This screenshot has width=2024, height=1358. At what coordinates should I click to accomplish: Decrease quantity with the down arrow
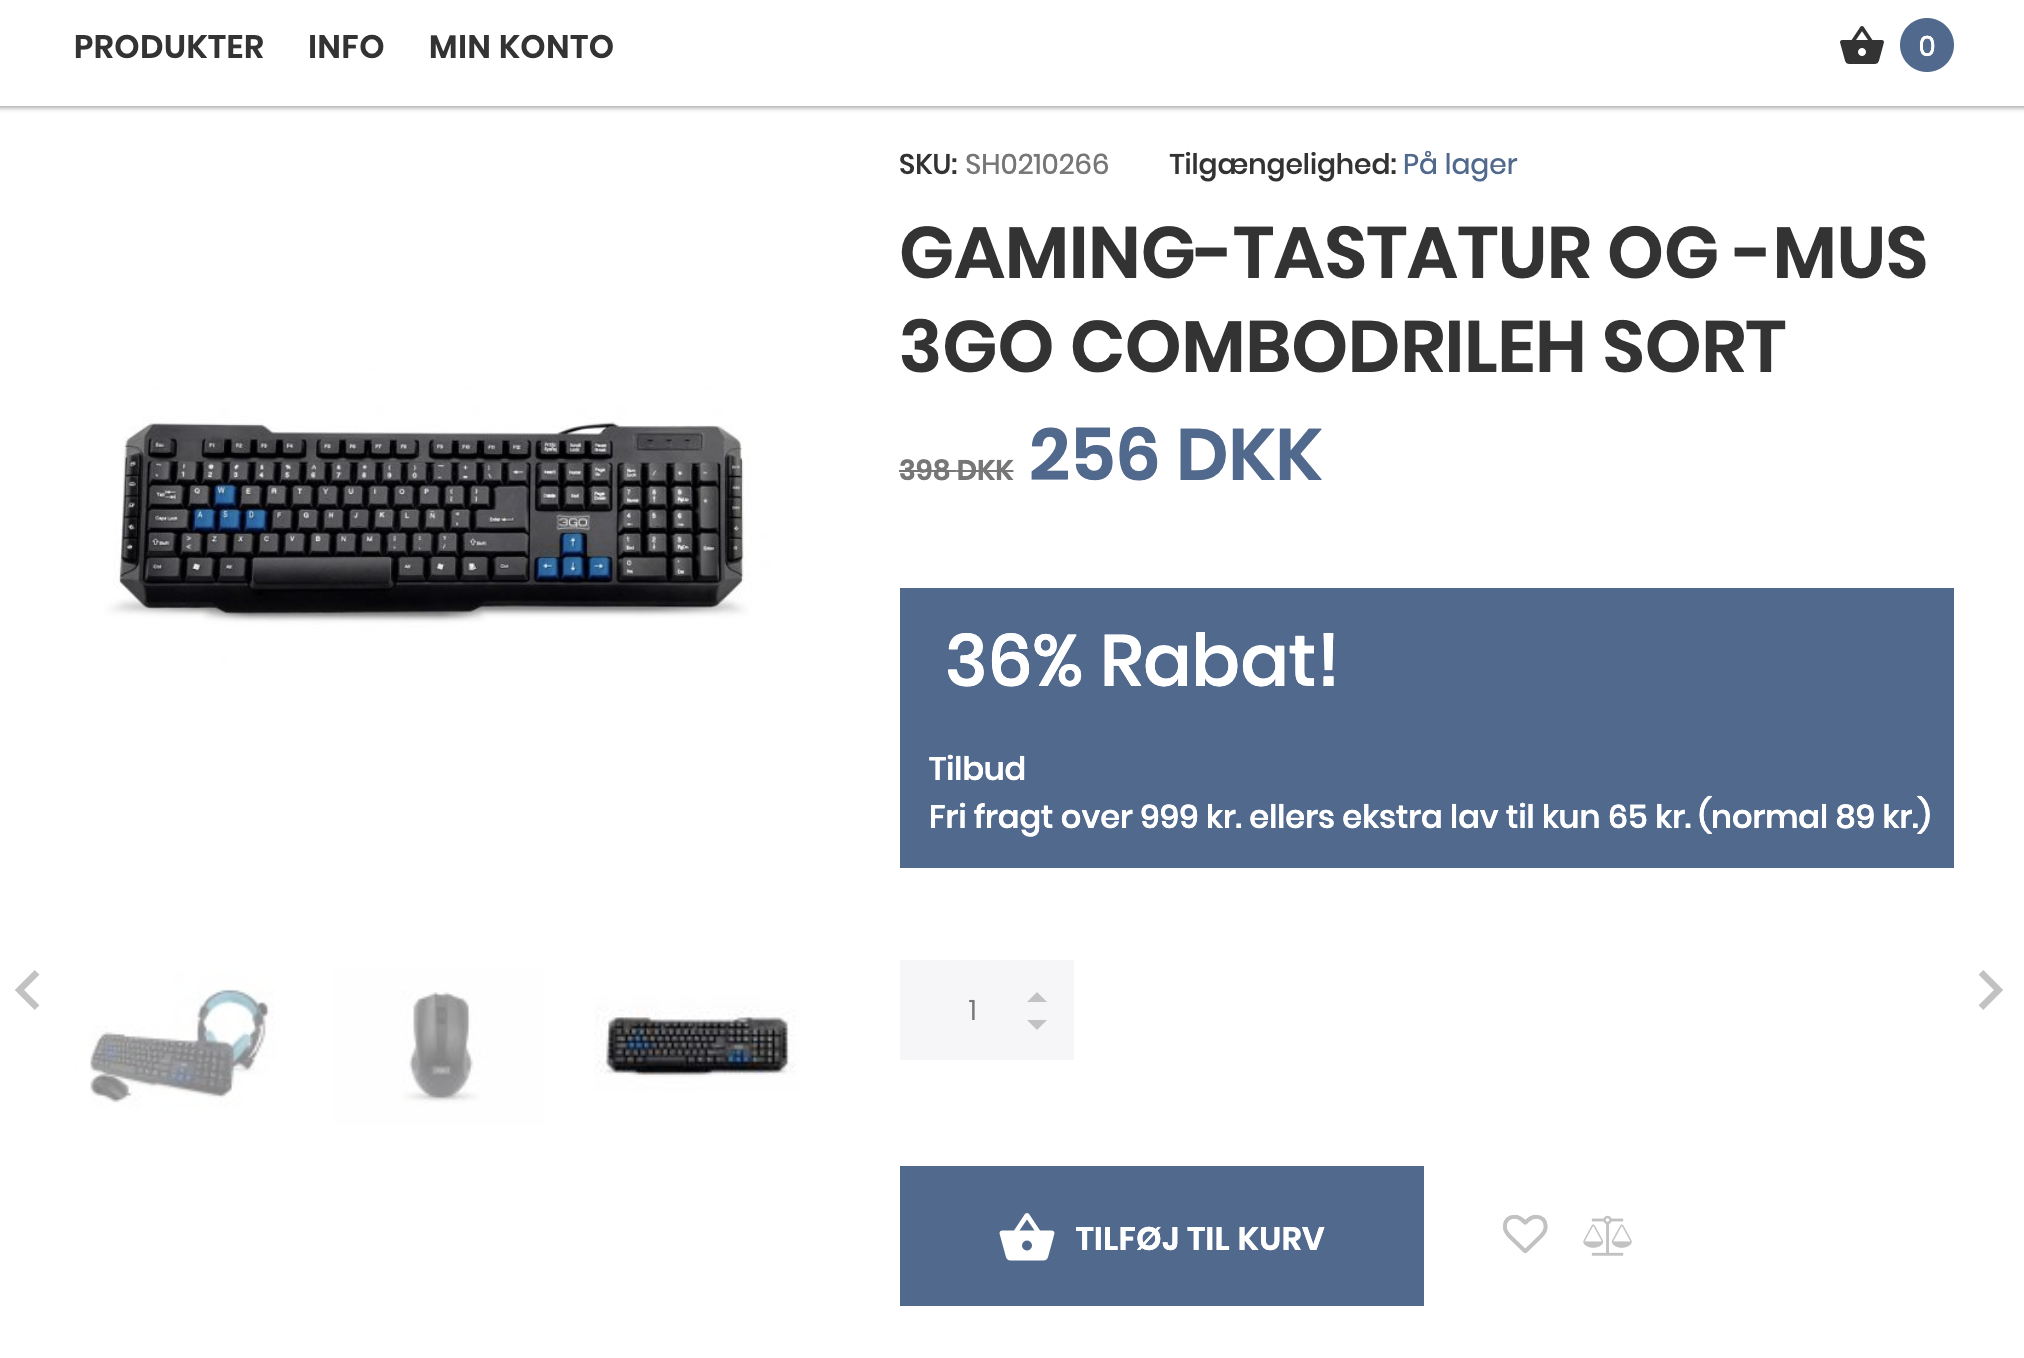1037,1024
